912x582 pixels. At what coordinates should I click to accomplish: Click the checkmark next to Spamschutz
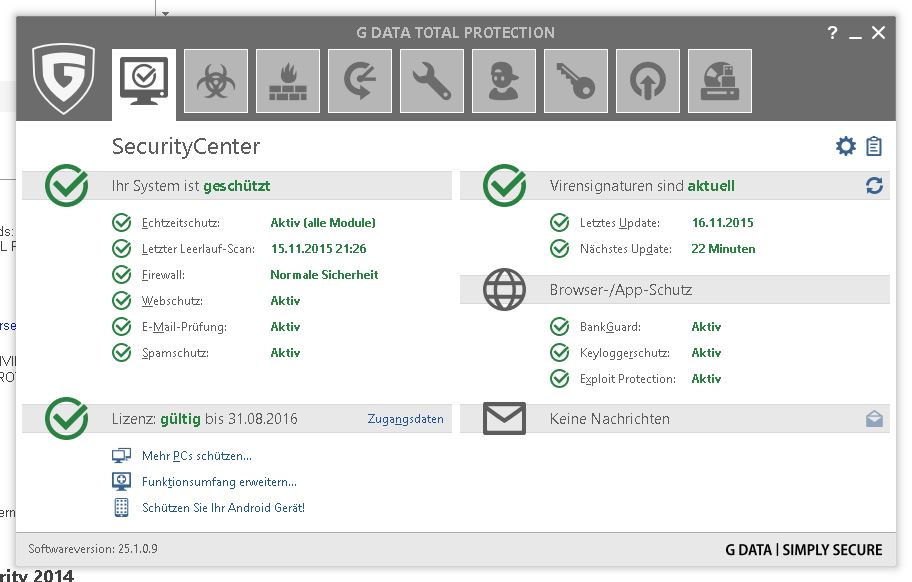(122, 352)
